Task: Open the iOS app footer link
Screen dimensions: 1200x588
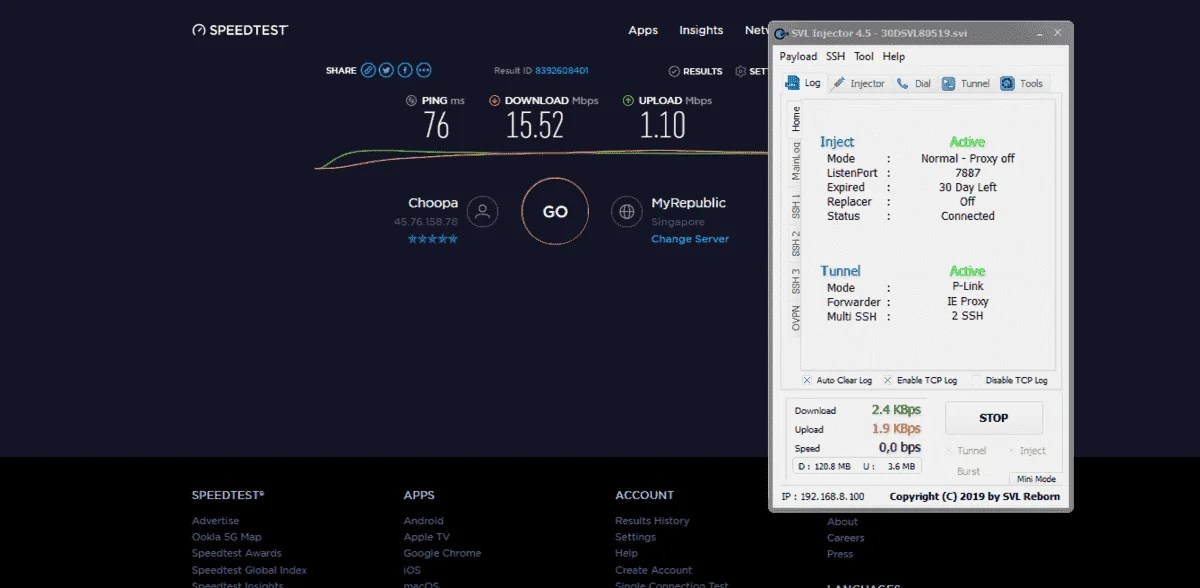Action: click(x=412, y=570)
